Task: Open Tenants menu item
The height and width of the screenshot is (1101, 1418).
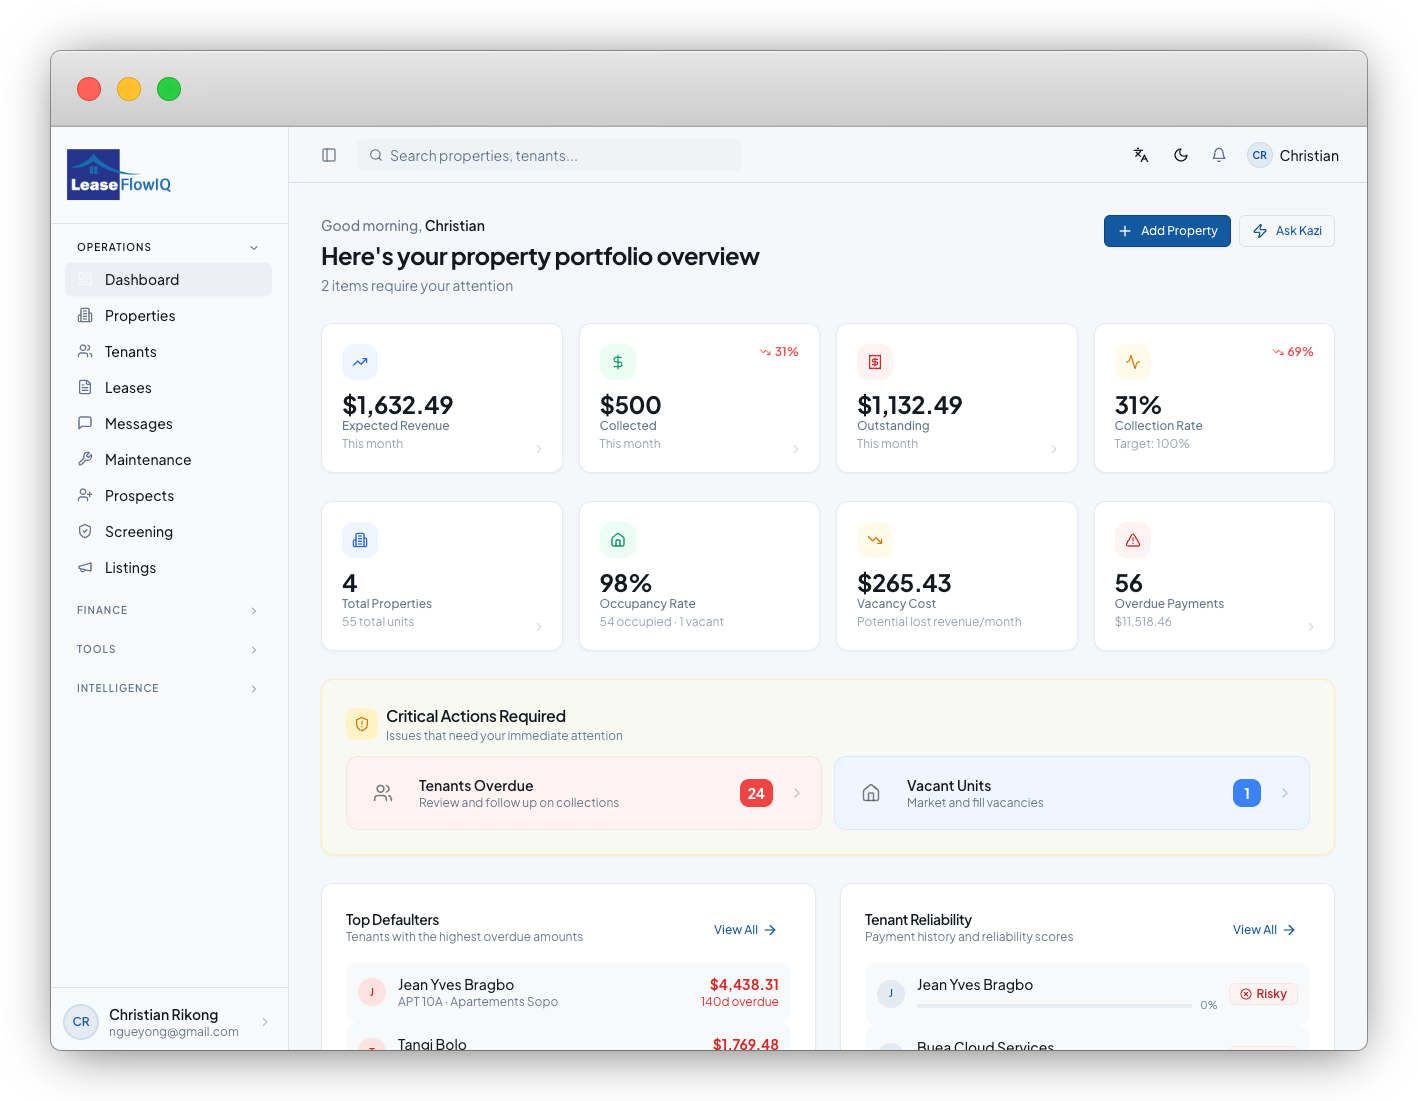Action: click(168, 352)
